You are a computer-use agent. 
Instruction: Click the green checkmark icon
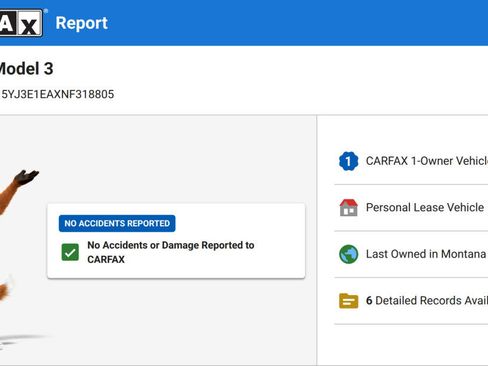70,252
